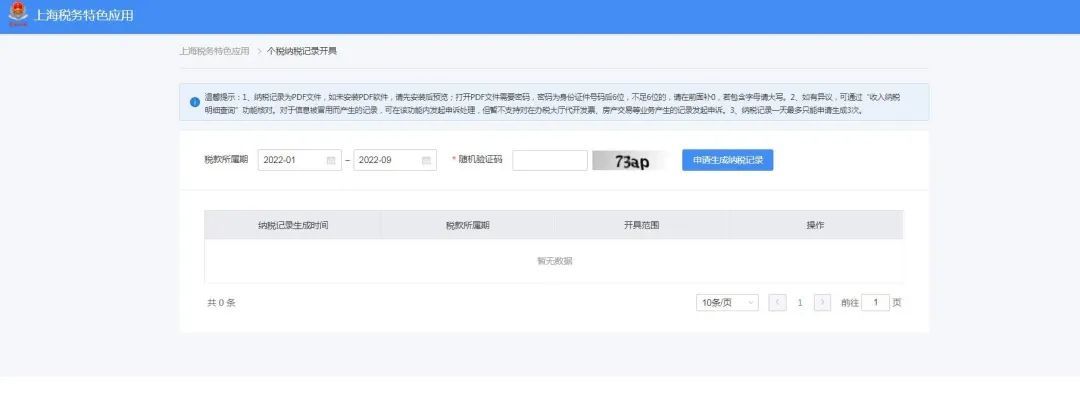Select page 1 in pagination

(x=800, y=302)
